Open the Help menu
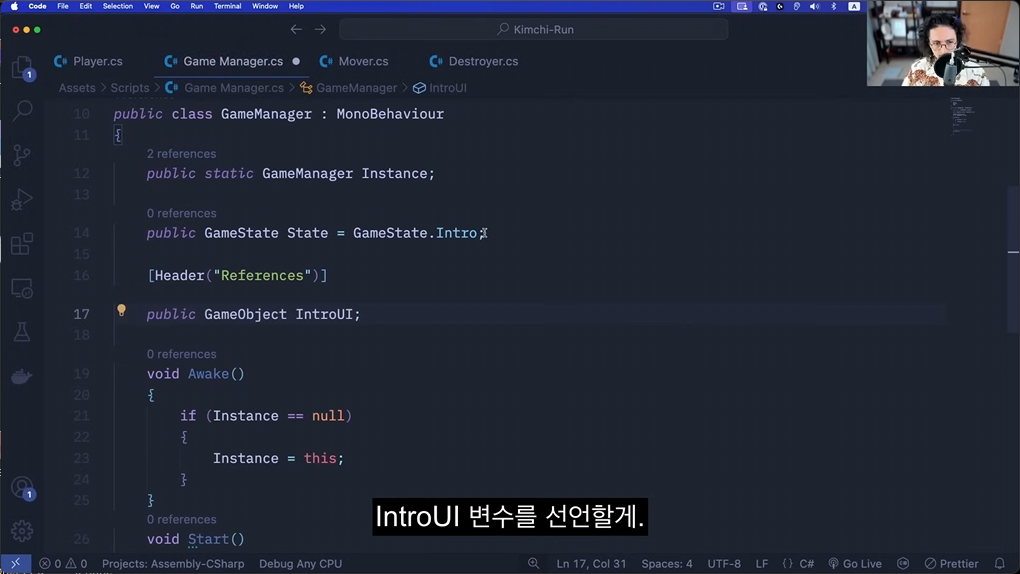Viewport: 1020px width, 574px height. 296,6
